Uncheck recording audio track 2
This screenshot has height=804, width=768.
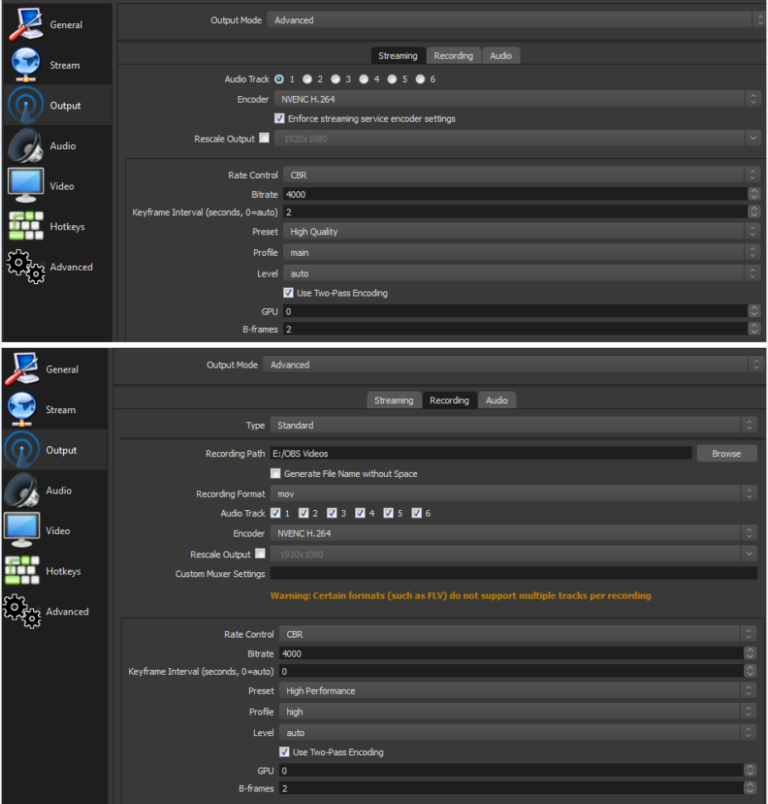point(304,513)
